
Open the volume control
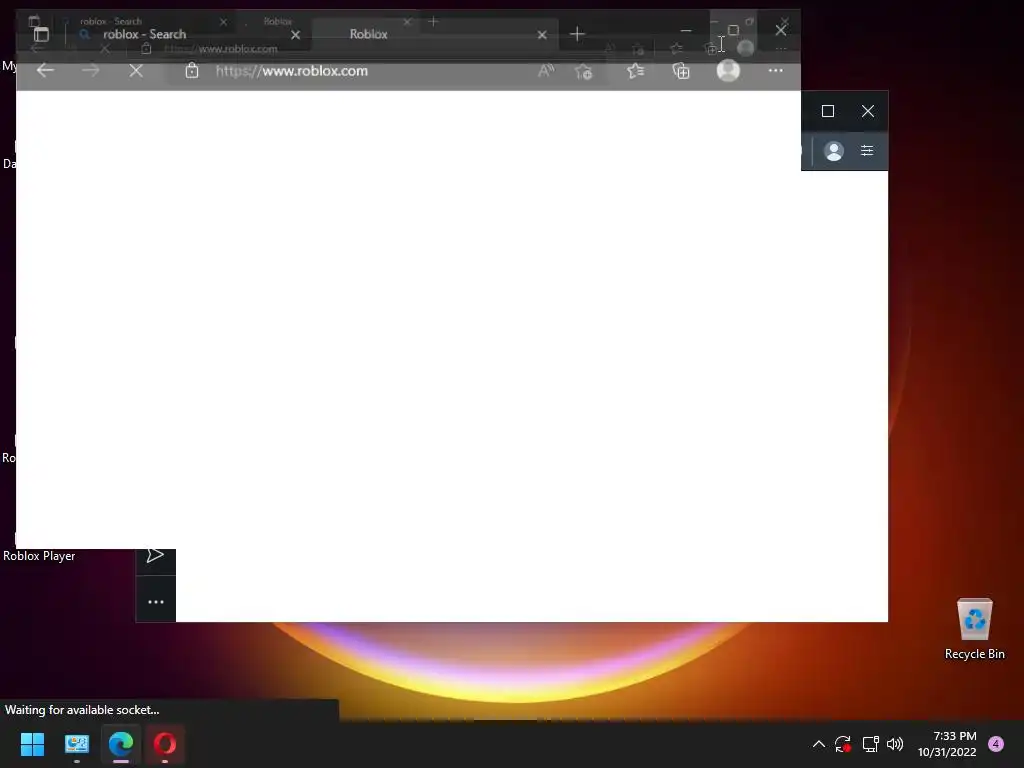[x=895, y=744]
